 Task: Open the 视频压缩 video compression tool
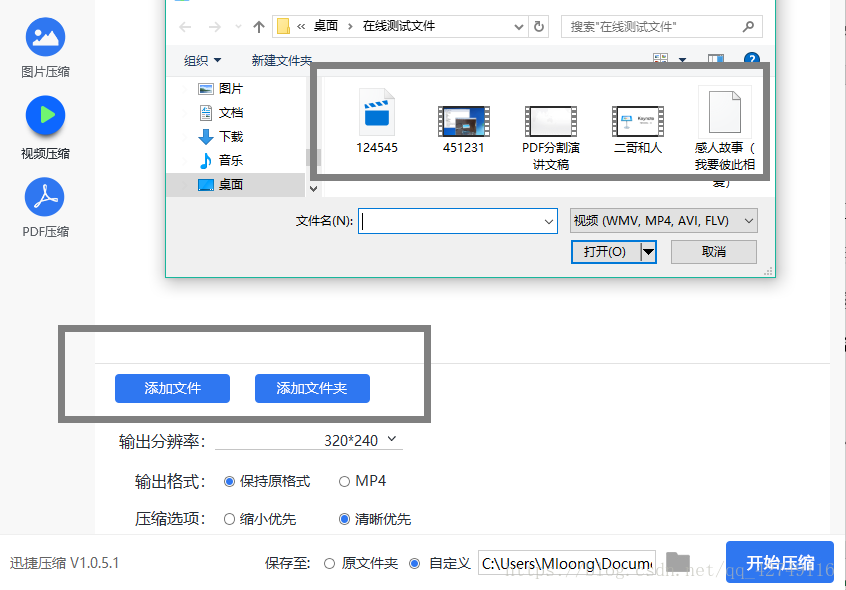pos(45,128)
